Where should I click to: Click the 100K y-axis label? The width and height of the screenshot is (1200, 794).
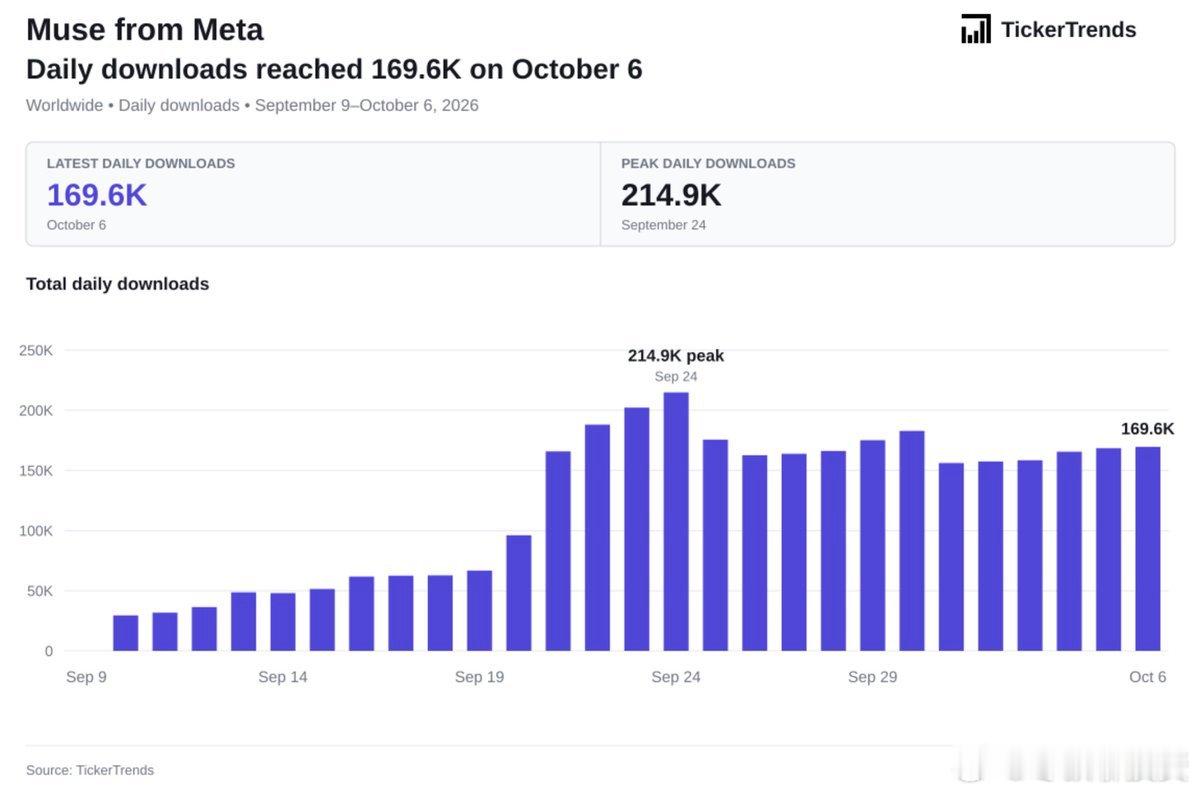[36, 531]
